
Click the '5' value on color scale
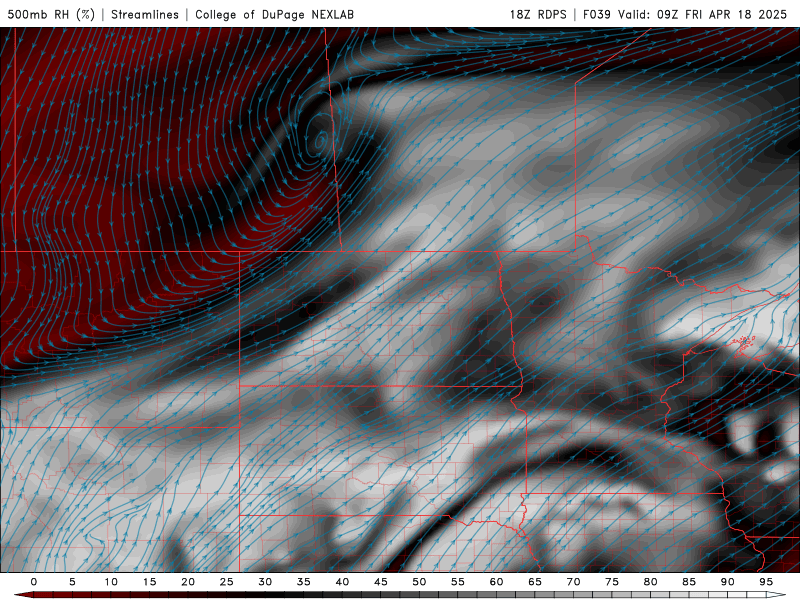coord(72,582)
